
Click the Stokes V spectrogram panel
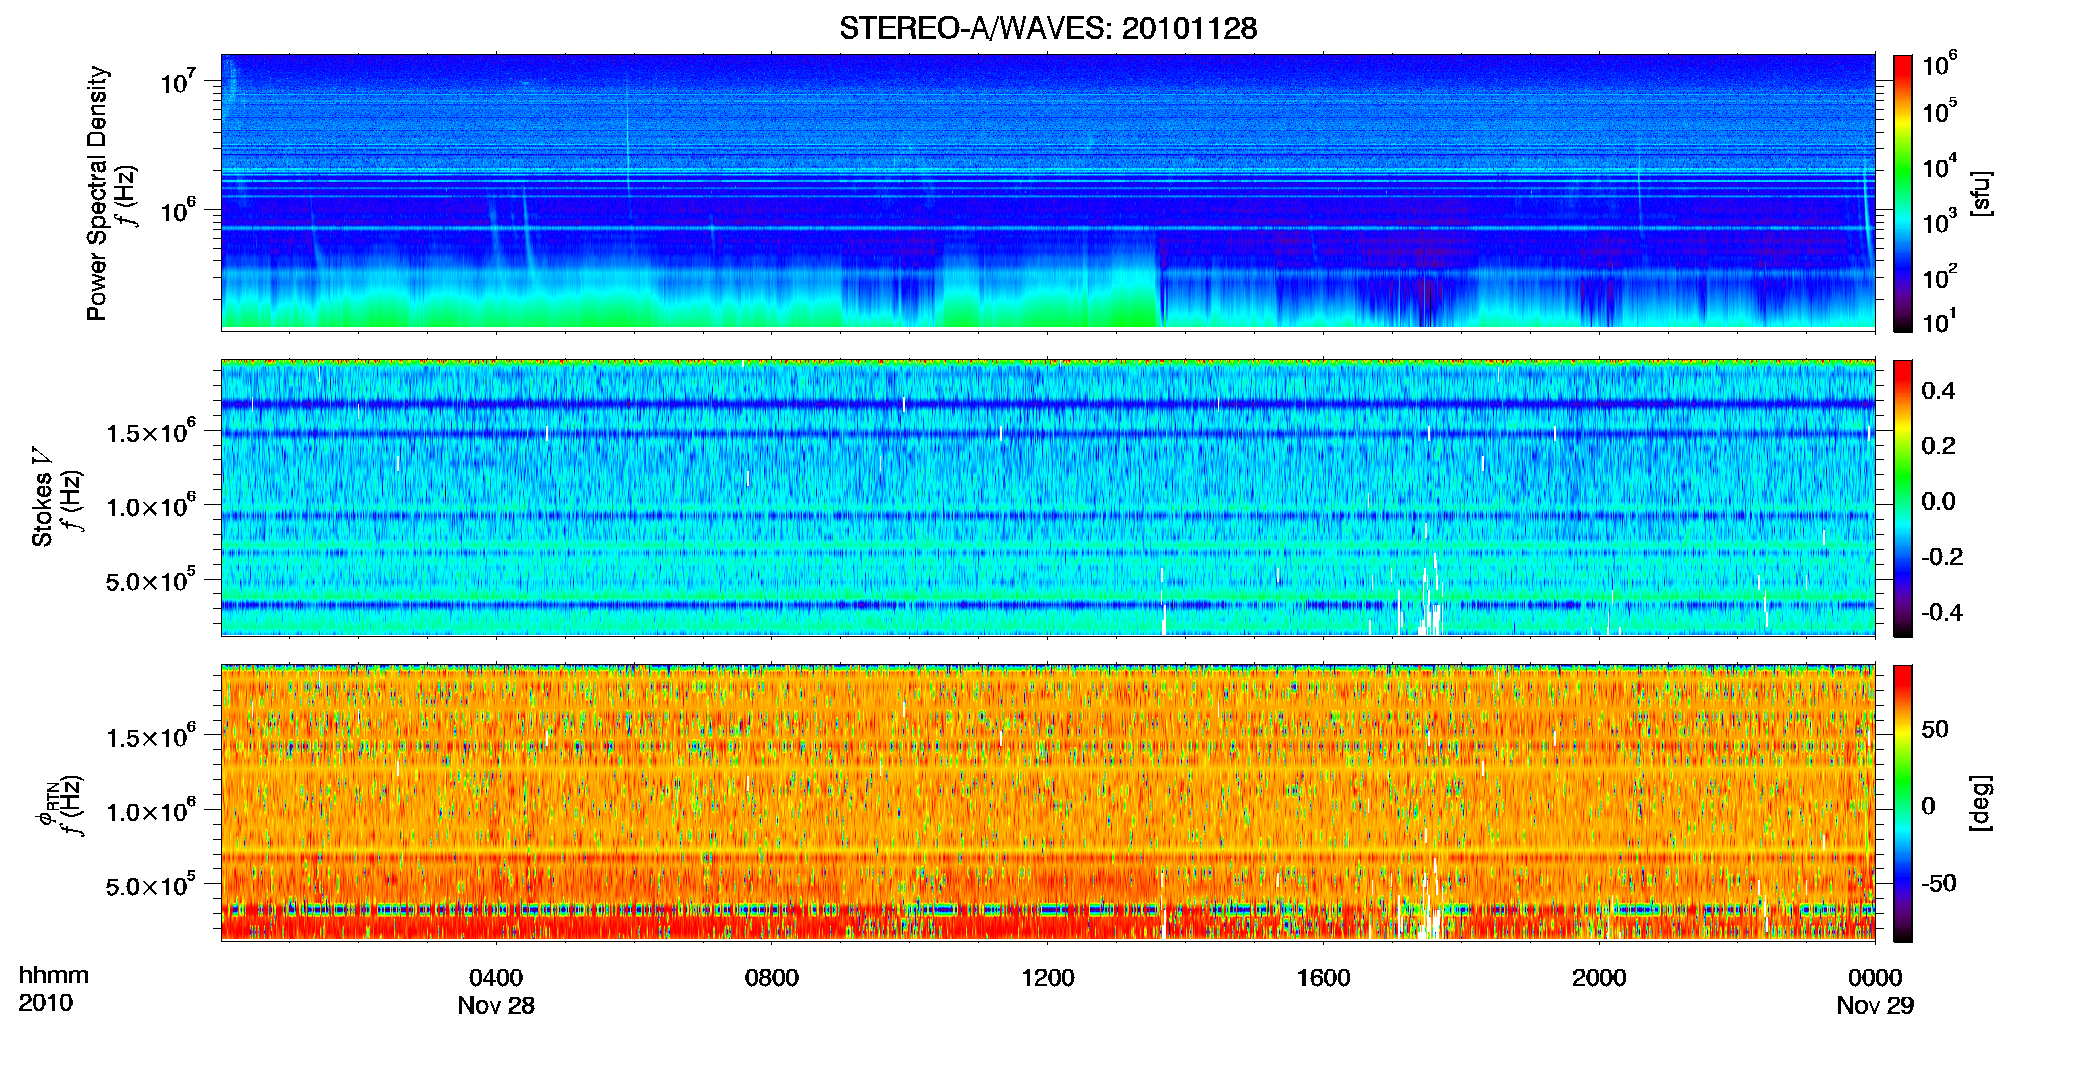[x=1048, y=497]
